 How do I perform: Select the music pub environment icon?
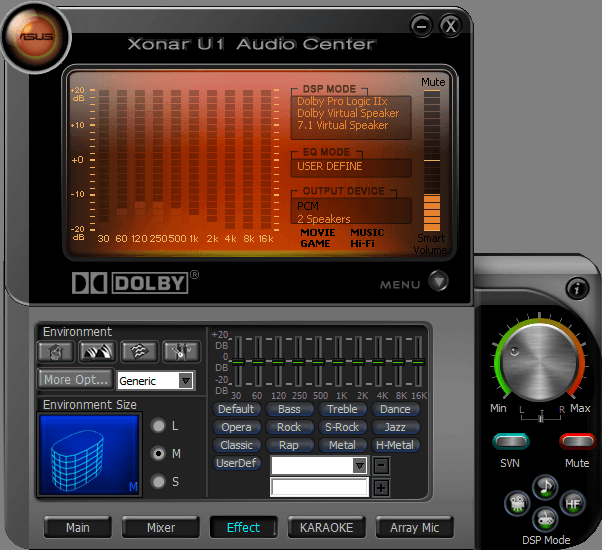(x=181, y=351)
